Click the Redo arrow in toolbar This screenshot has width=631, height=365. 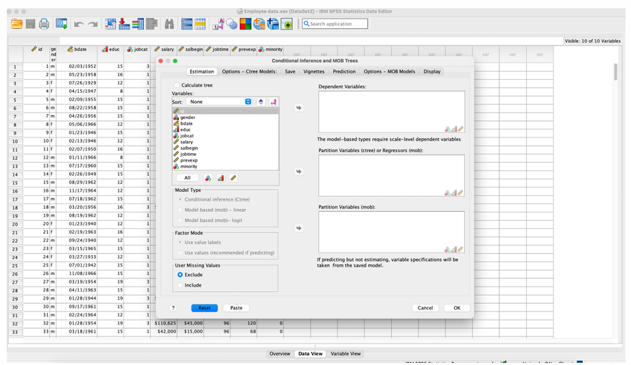[93, 24]
